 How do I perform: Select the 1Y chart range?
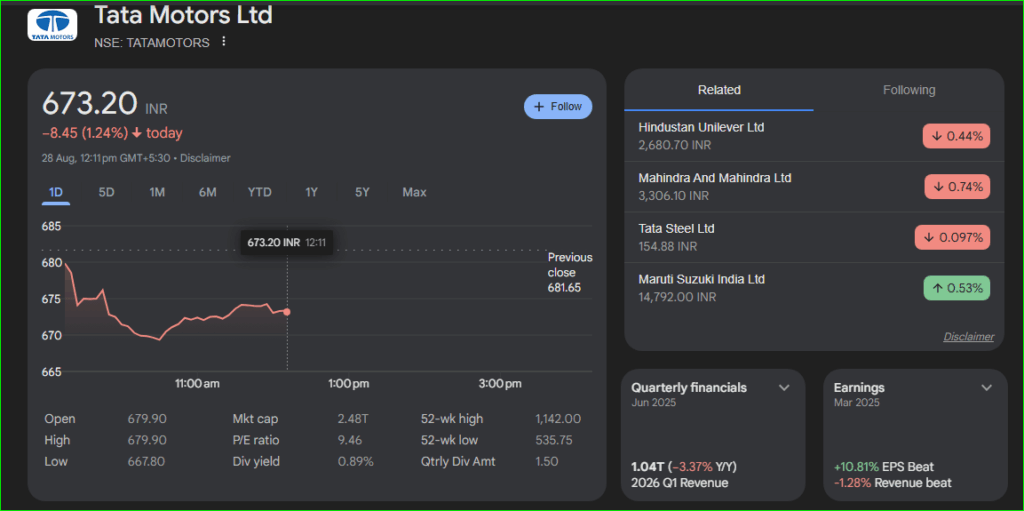pyautogui.click(x=311, y=192)
